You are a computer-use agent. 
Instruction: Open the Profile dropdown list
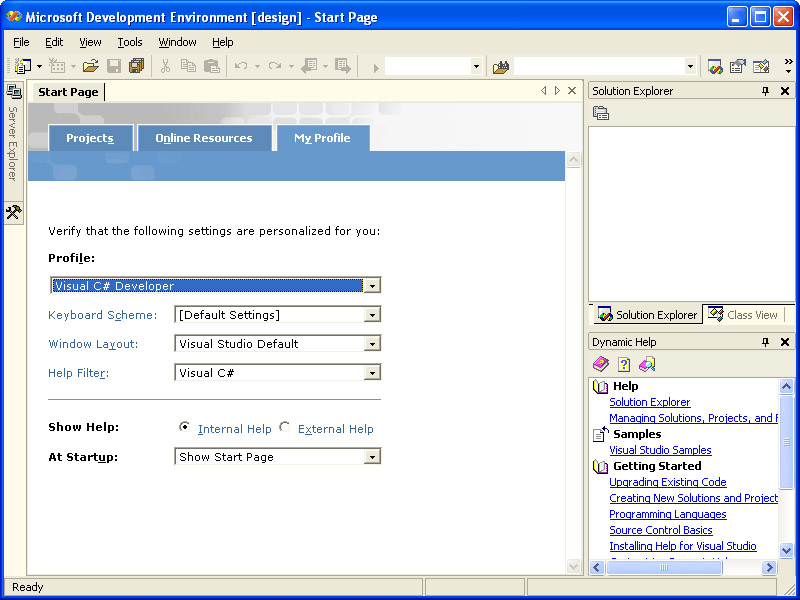372,286
